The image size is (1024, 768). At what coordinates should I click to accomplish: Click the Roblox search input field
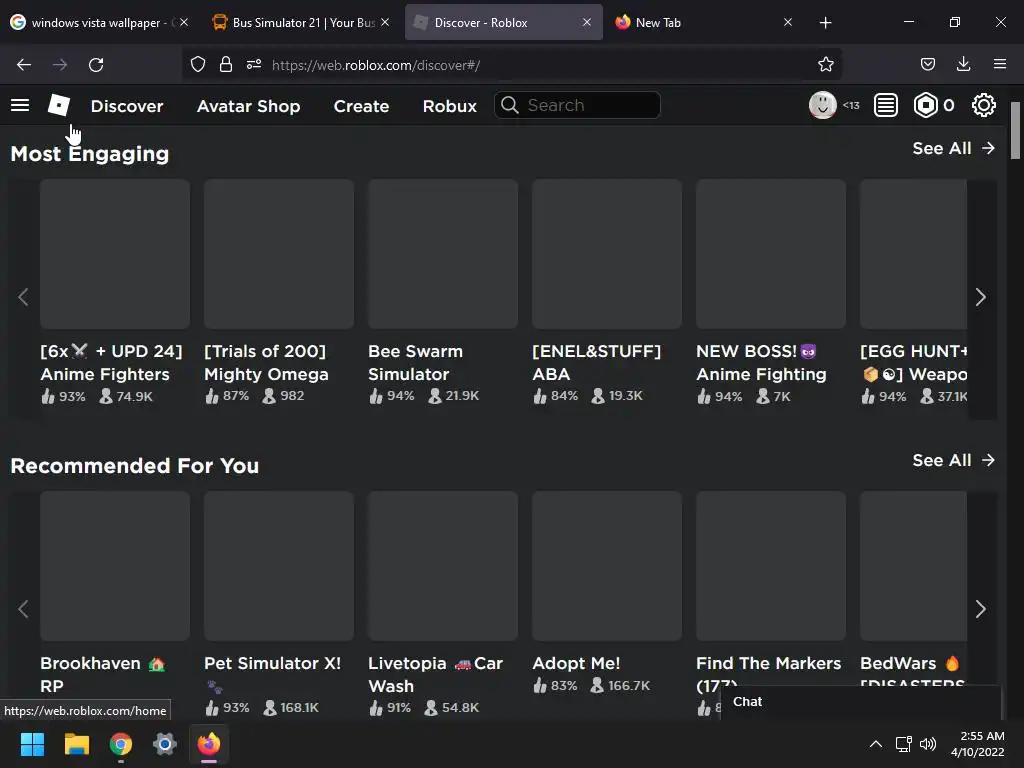[577, 105]
